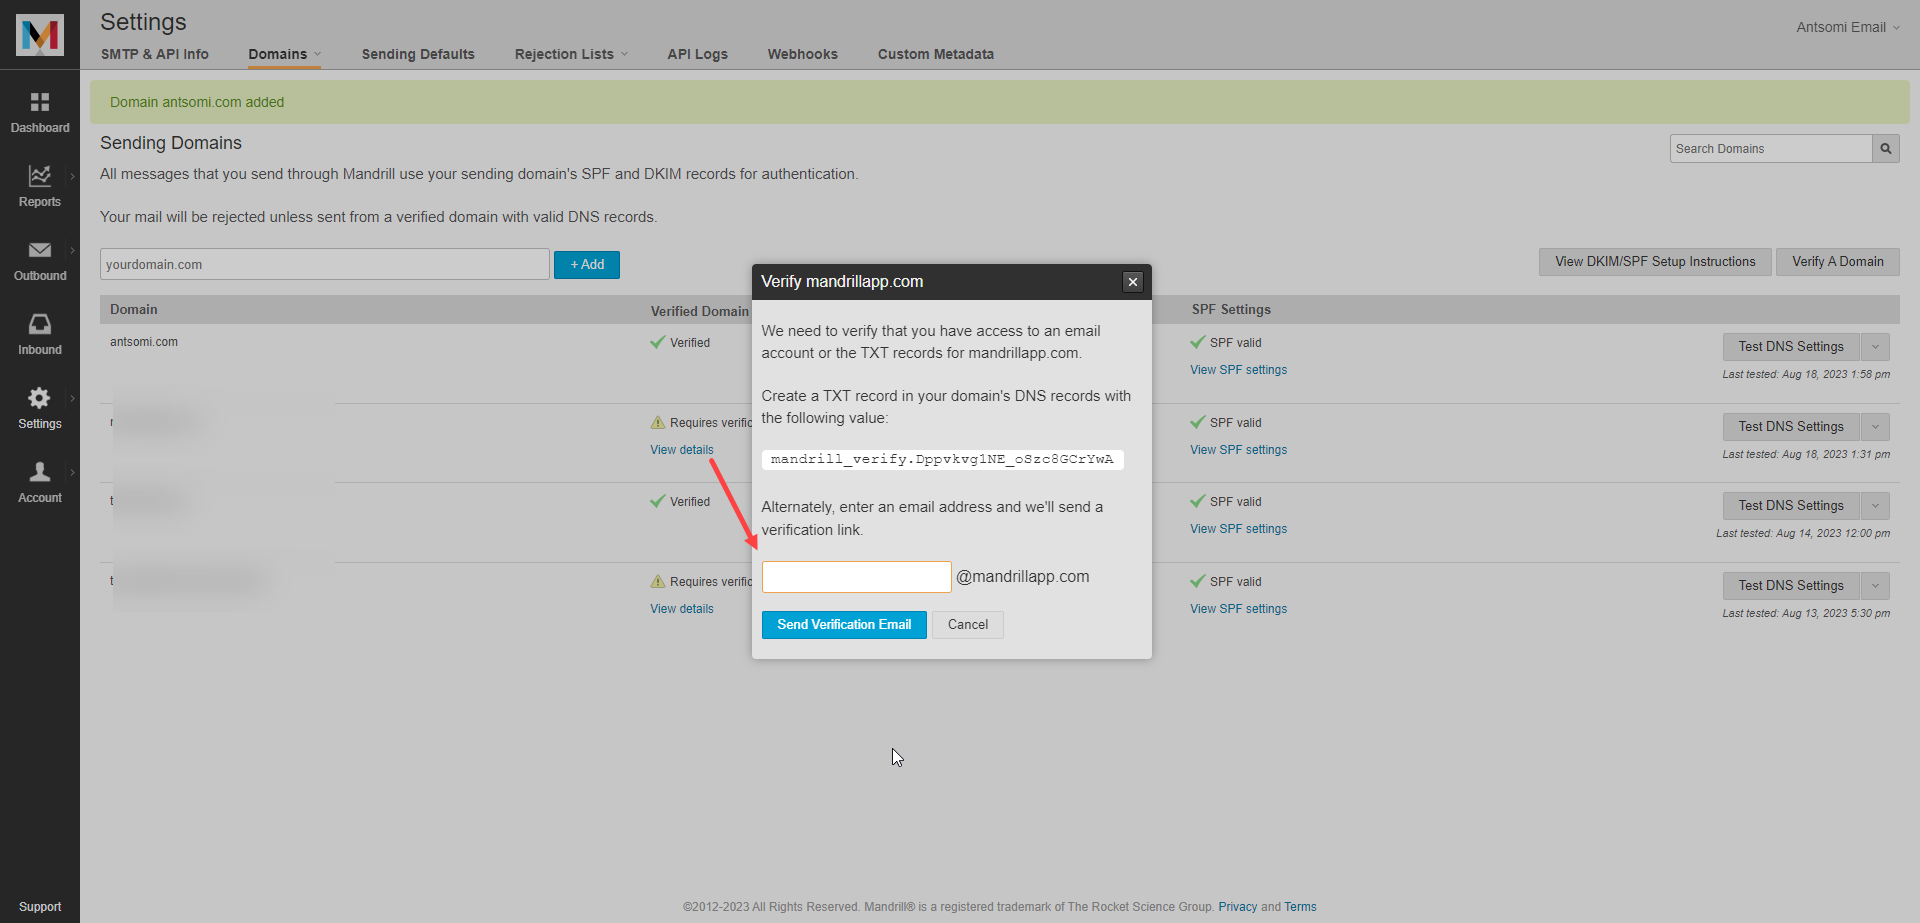Expand the Antsomi Email account menu

click(1848, 27)
